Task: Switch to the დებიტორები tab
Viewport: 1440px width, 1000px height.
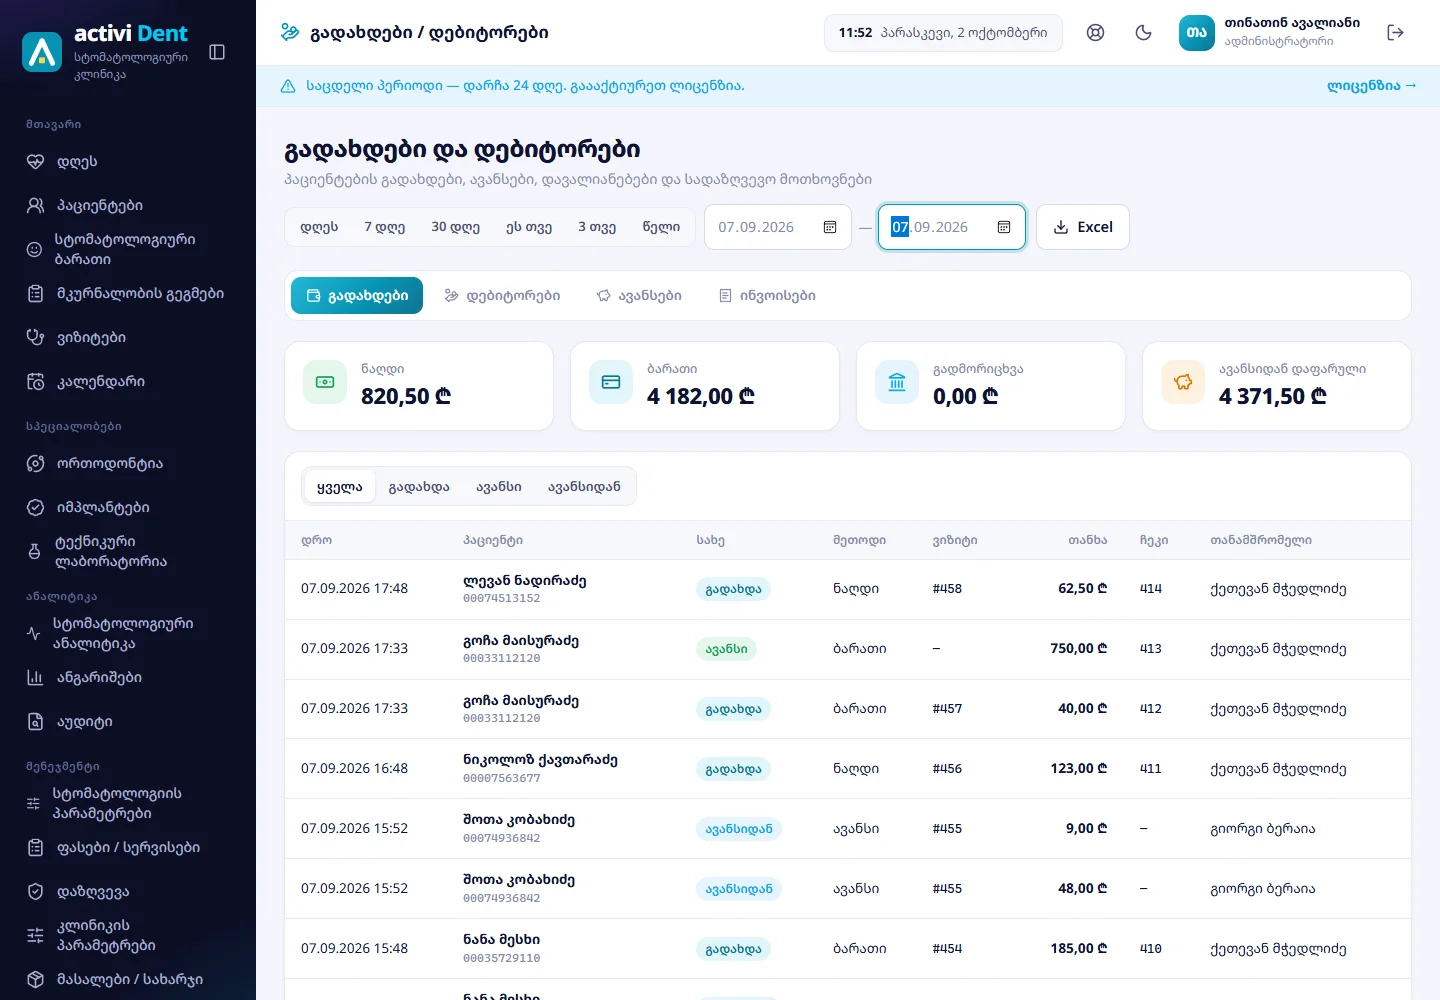Action: tap(502, 295)
